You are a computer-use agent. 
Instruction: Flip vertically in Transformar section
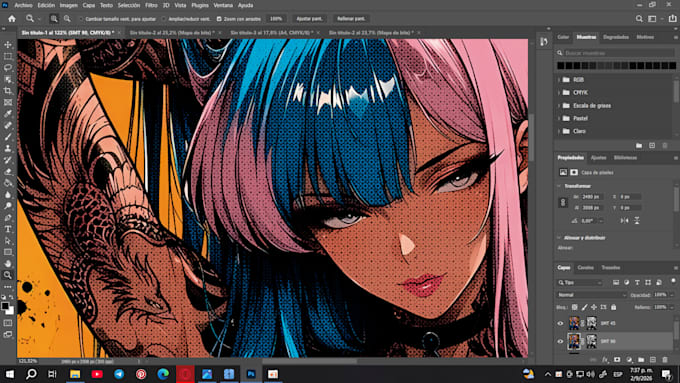[637, 220]
